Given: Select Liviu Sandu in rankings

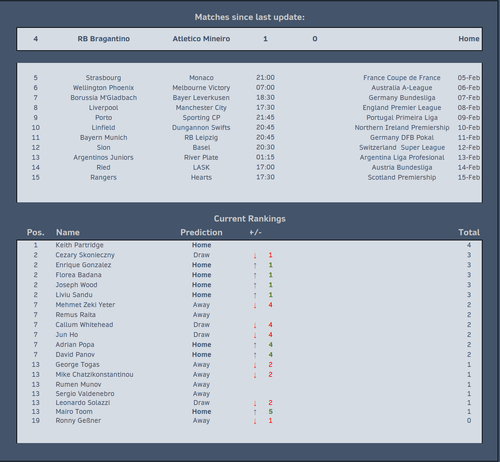Looking at the screenshot, I should [x=74, y=295].
